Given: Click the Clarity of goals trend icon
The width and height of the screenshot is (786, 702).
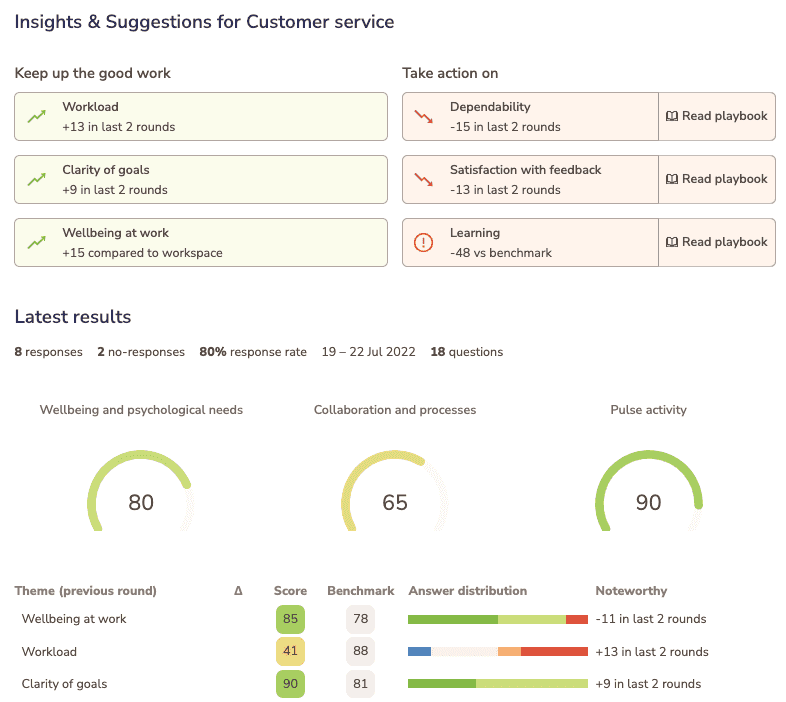Looking at the screenshot, I should (37, 180).
